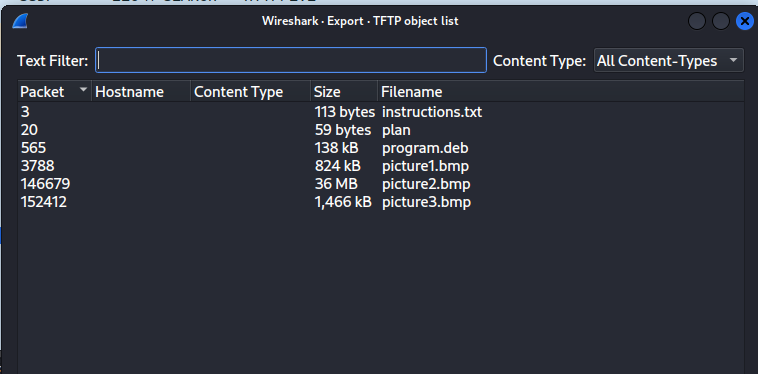758x374 pixels.
Task: Maximize the Export dialog window
Action: (720, 21)
